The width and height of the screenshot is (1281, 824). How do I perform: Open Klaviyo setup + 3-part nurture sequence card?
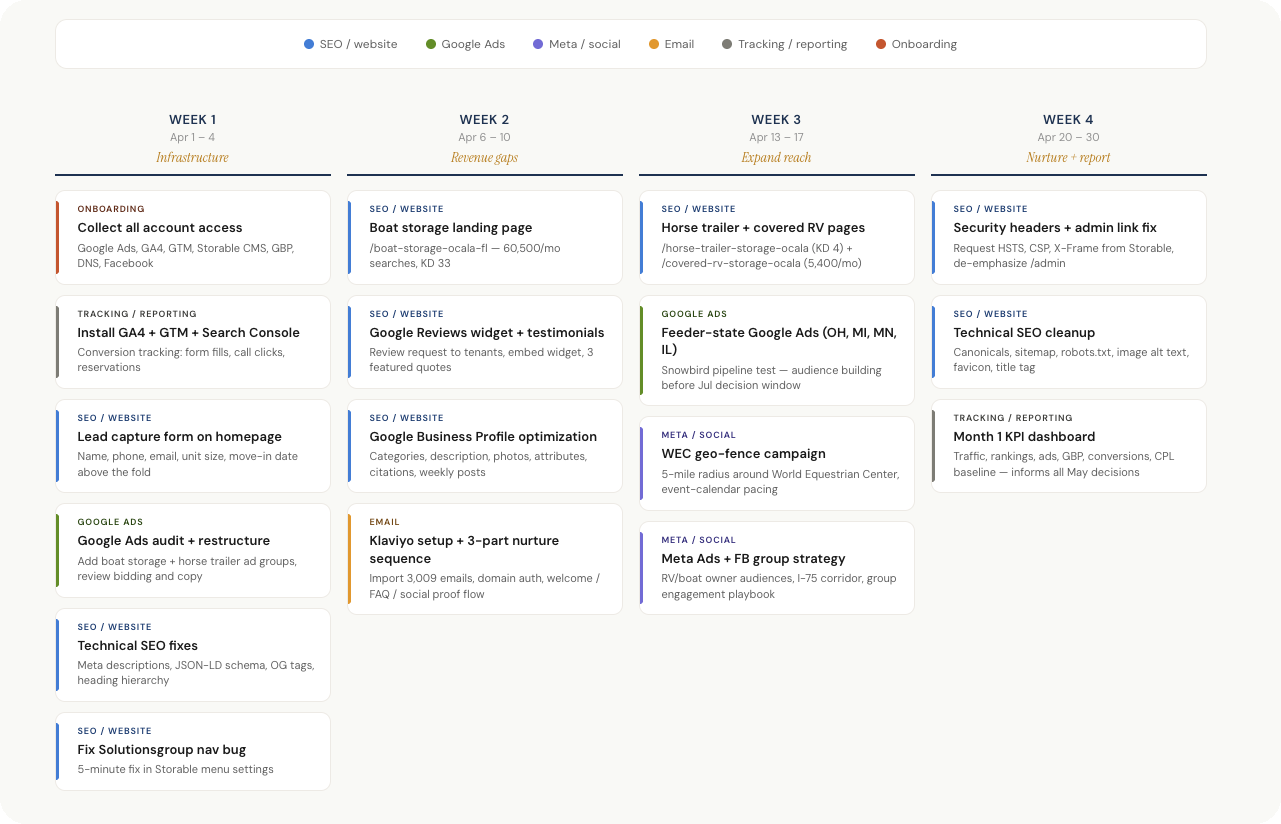point(485,559)
